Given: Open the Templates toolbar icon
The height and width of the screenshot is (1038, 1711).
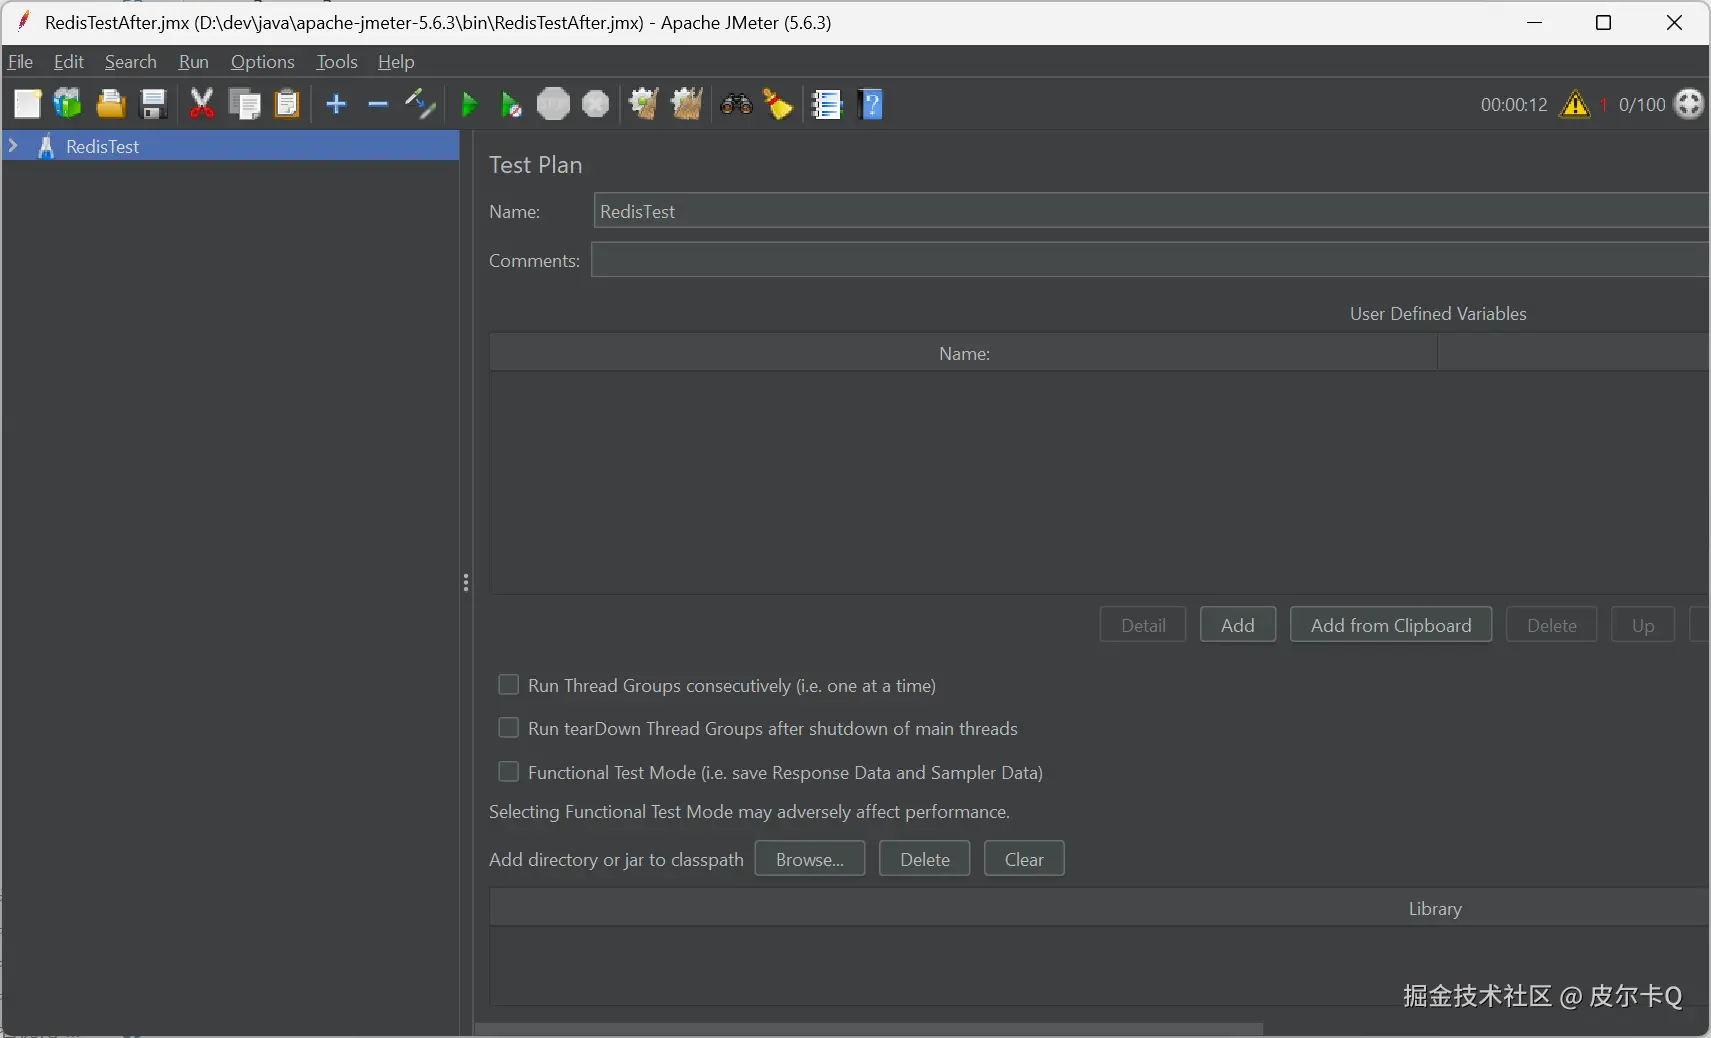Looking at the screenshot, I should point(67,104).
